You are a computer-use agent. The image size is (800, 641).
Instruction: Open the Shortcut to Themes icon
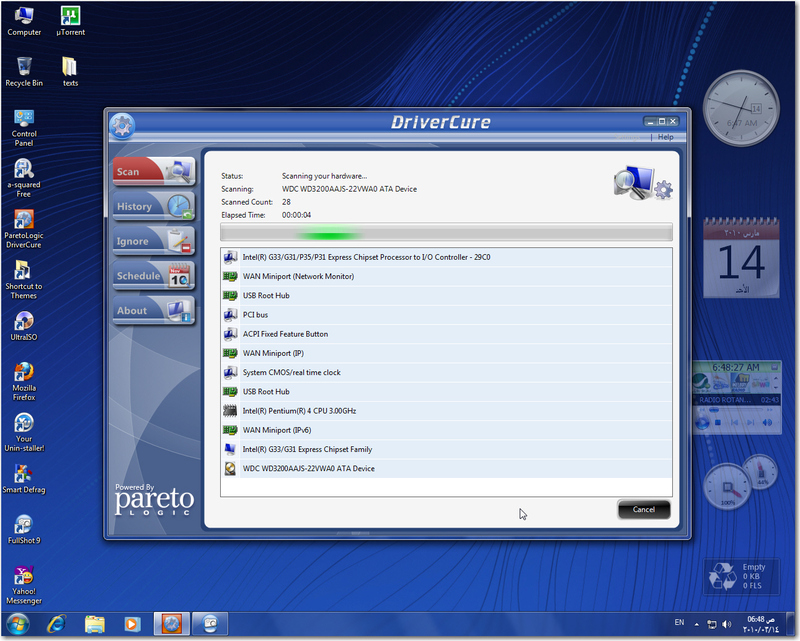(x=24, y=280)
